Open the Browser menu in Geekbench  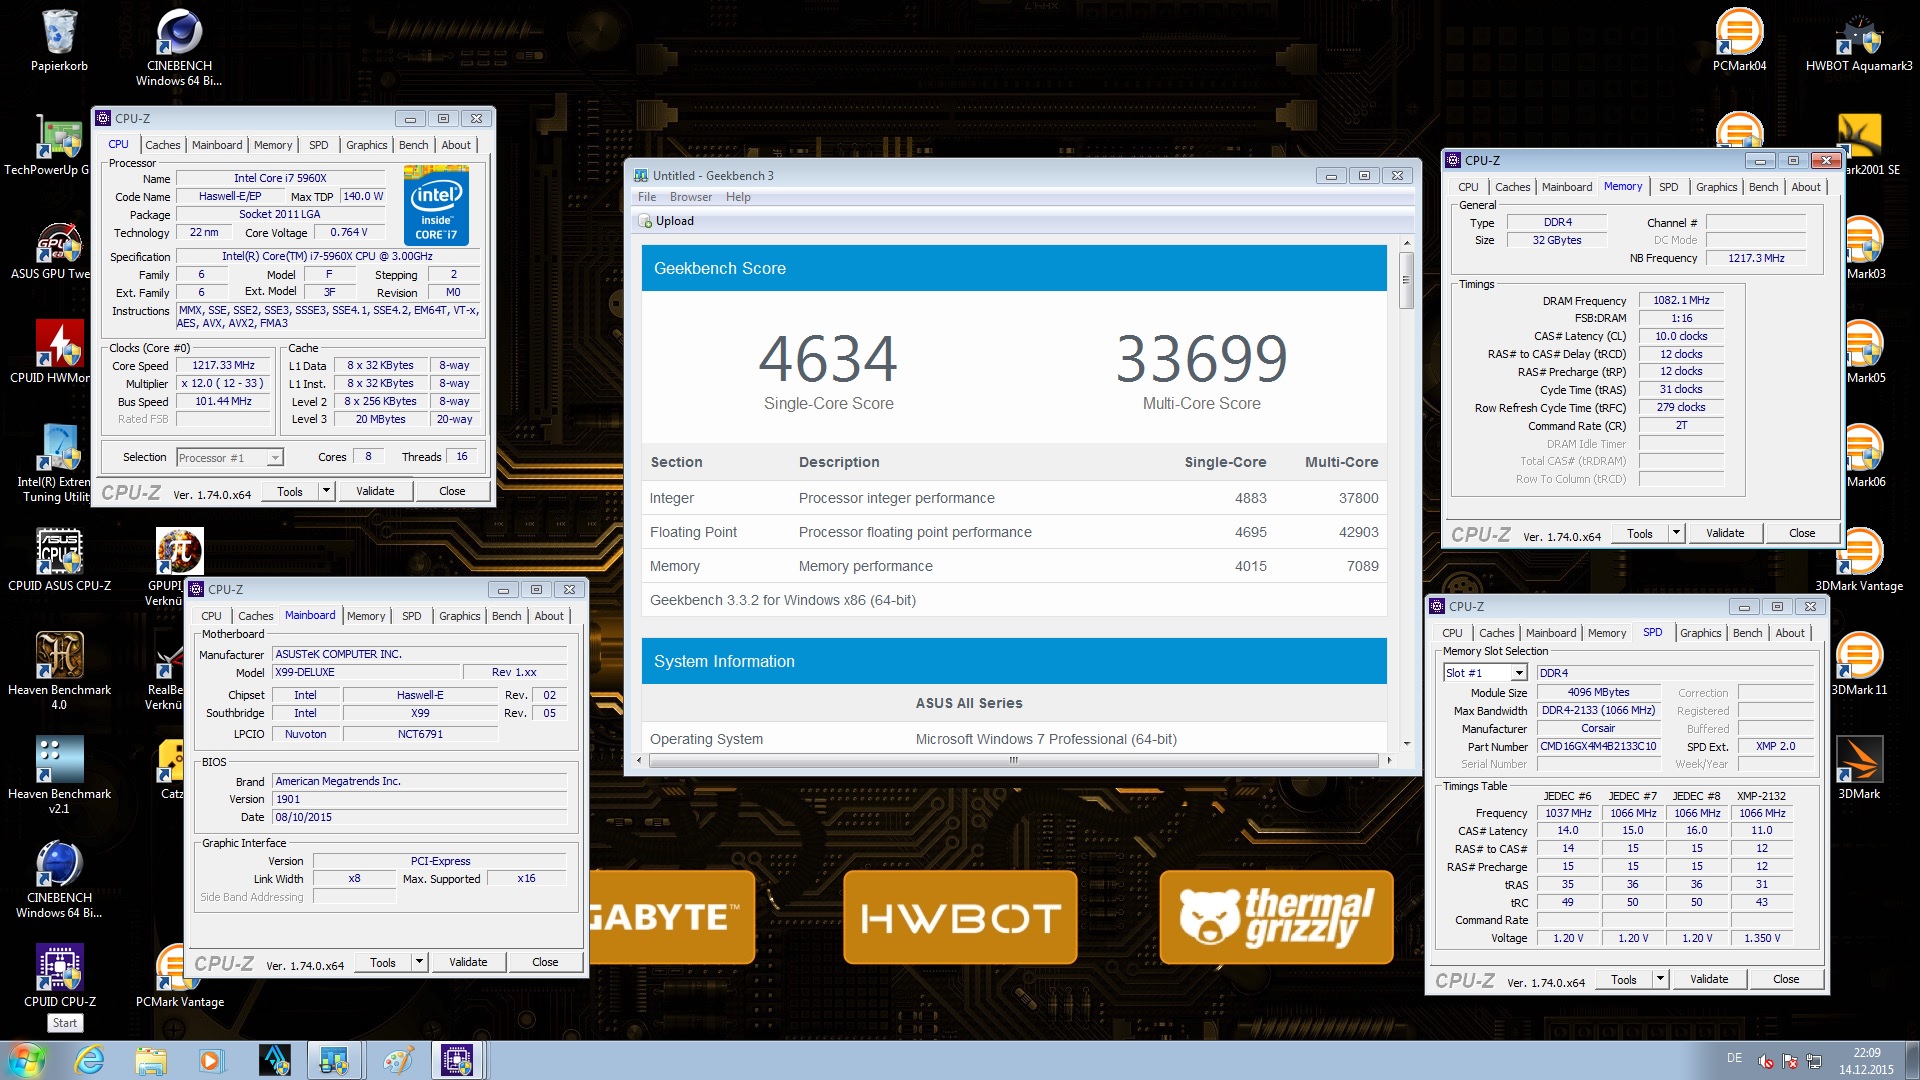(691, 197)
